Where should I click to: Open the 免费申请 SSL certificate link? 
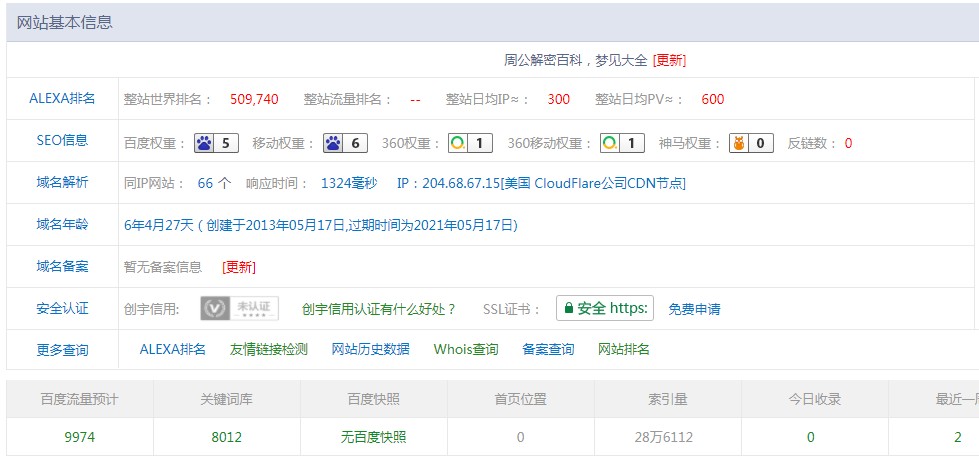[694, 309]
